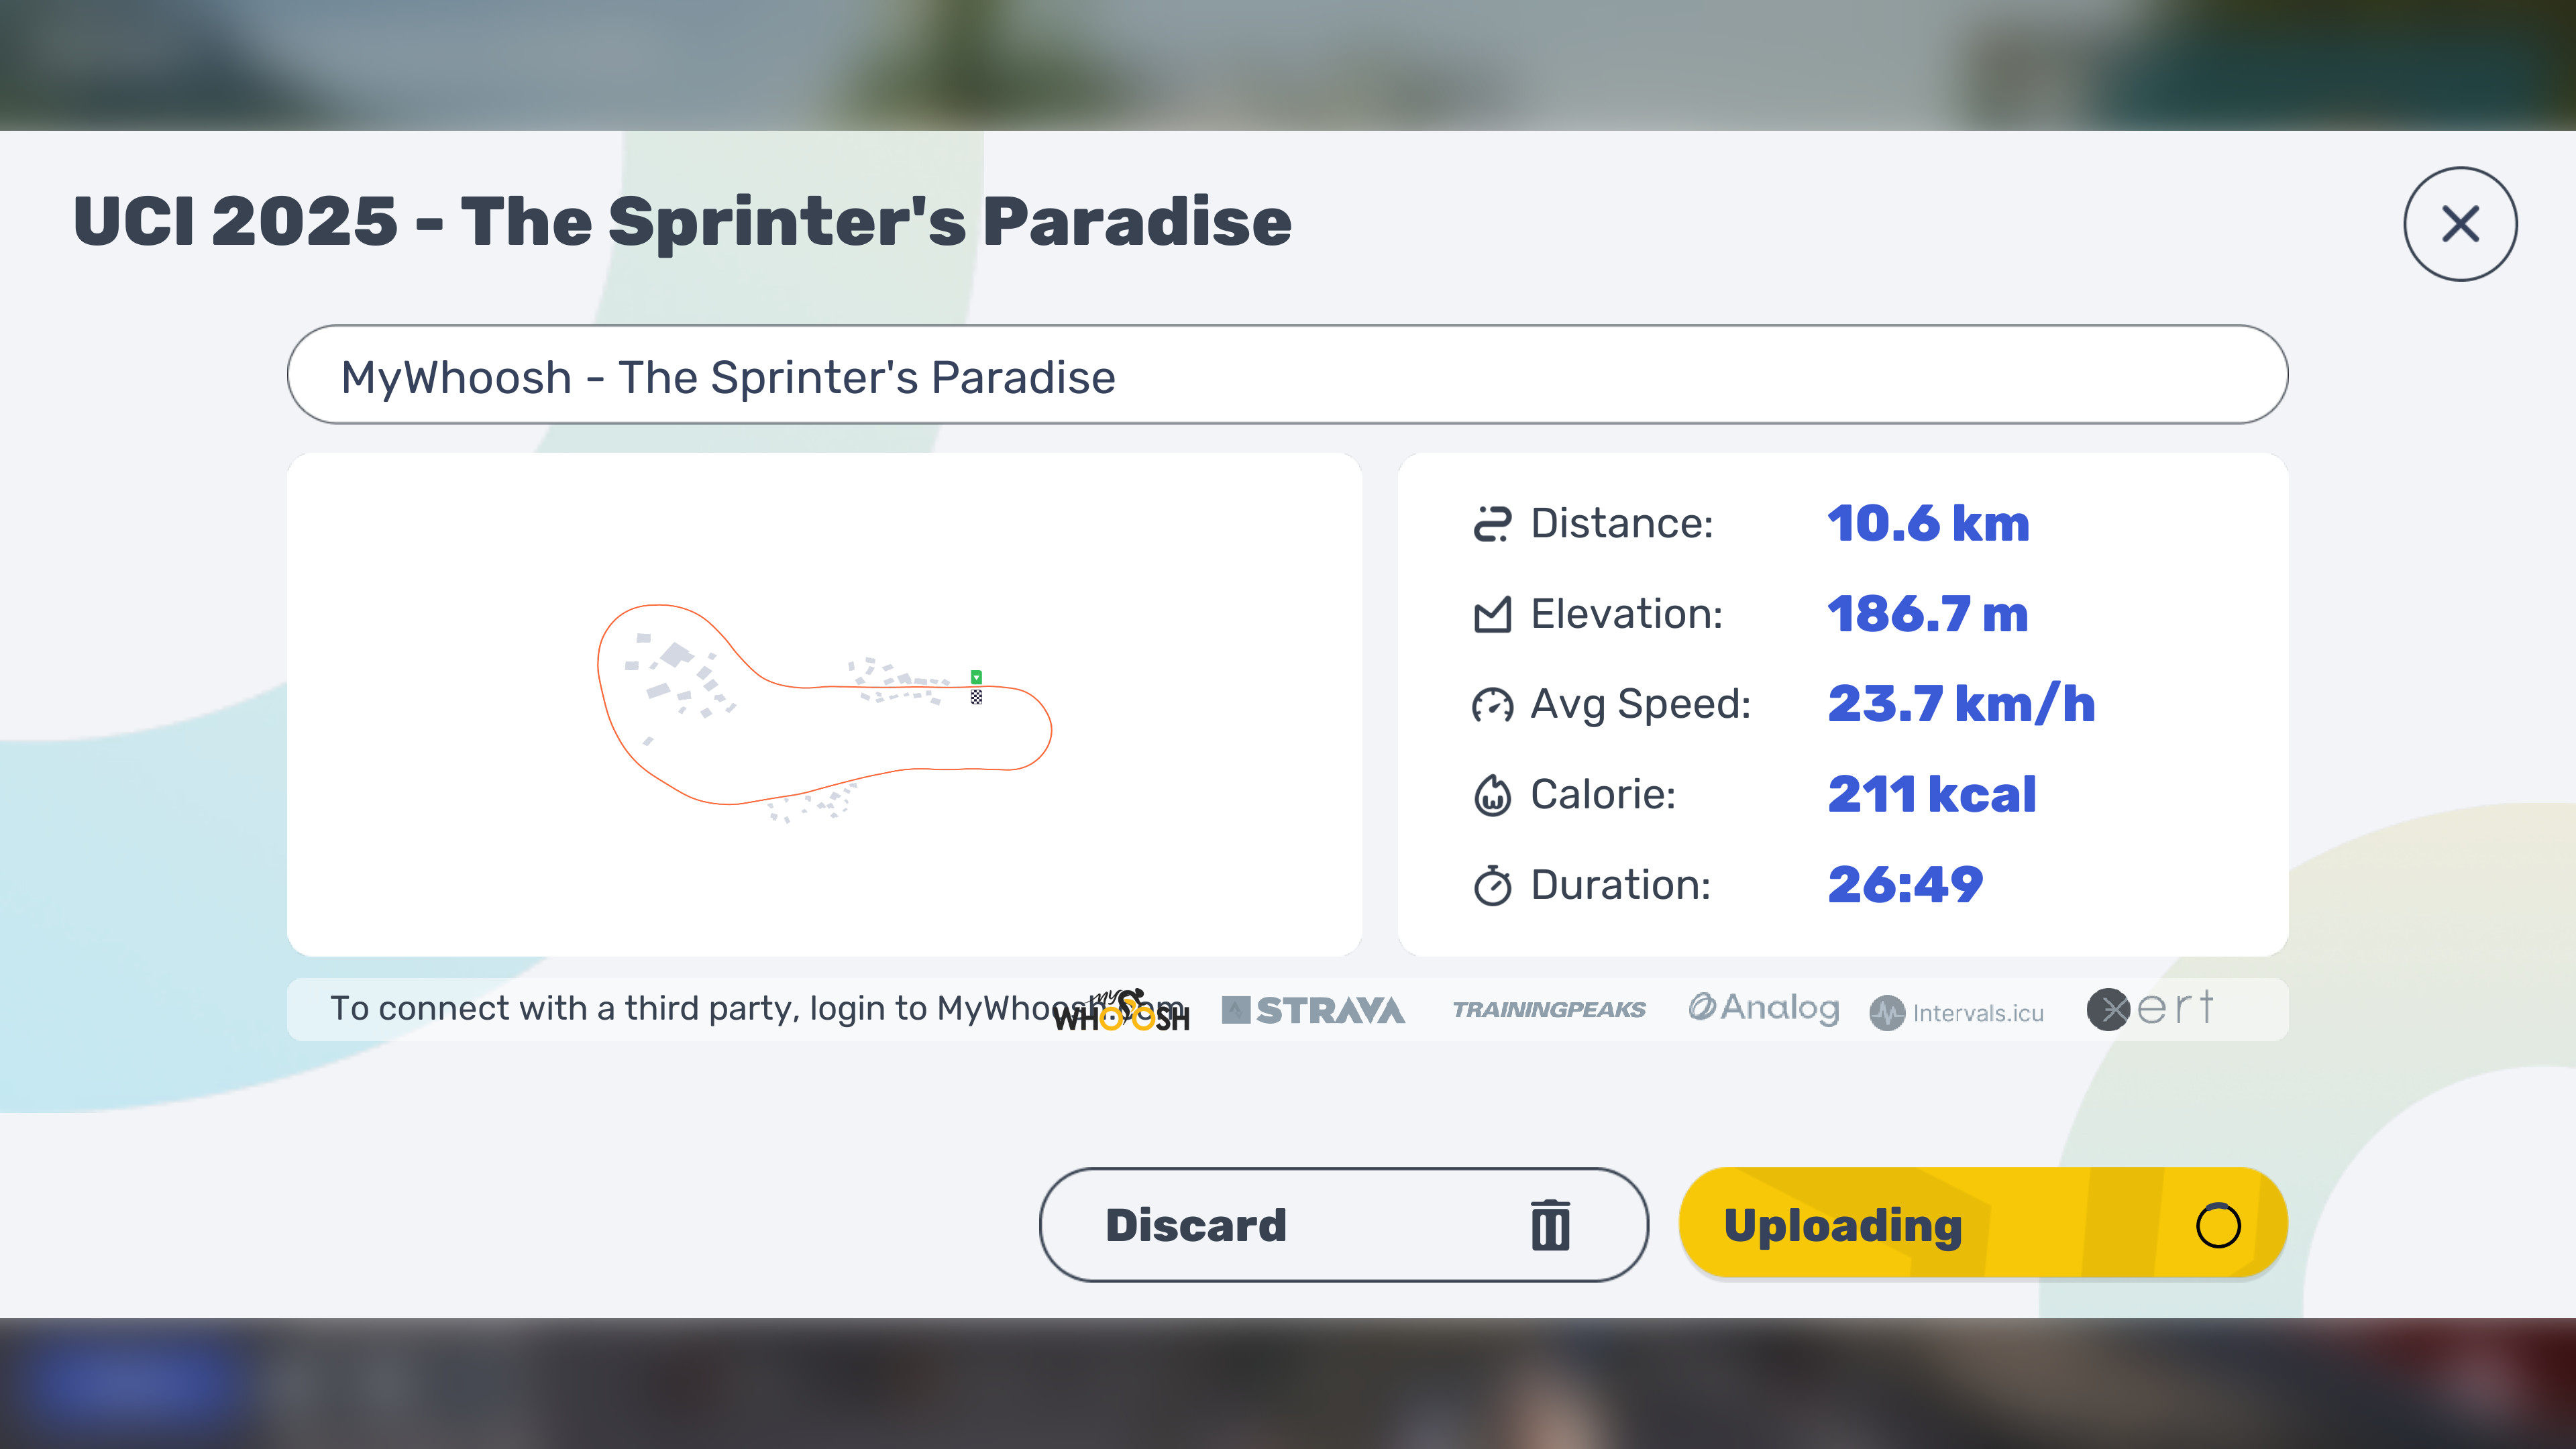Click the duration stopwatch icon
The width and height of the screenshot is (2576, 1449).
[x=1492, y=885]
